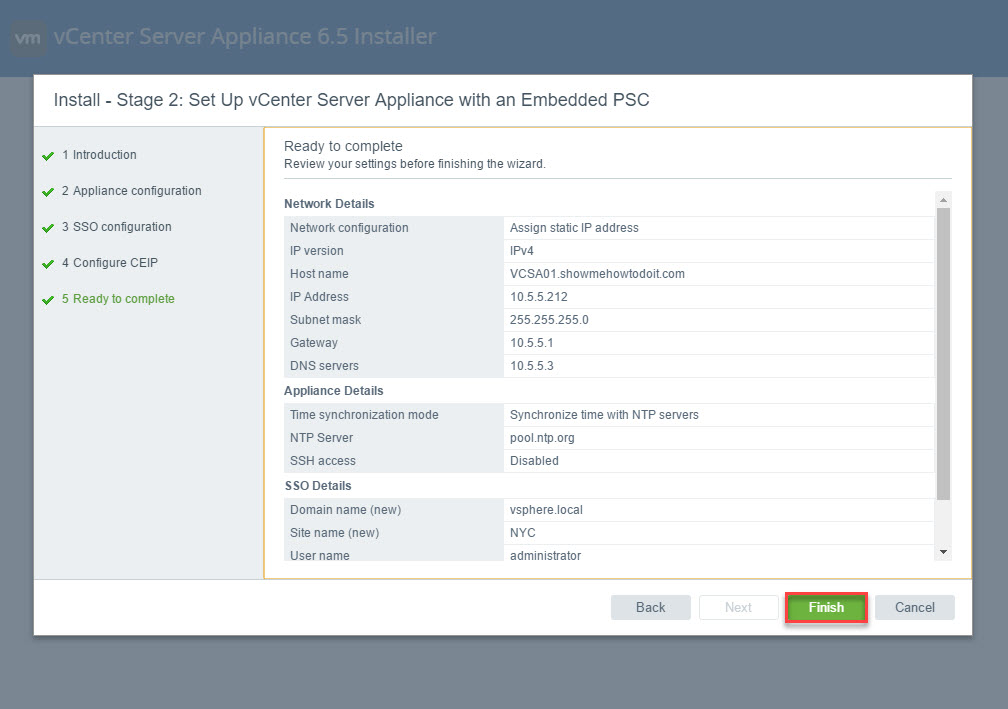Click the Site name NYC value
Viewport: 1008px width, 709px height.
pos(523,533)
